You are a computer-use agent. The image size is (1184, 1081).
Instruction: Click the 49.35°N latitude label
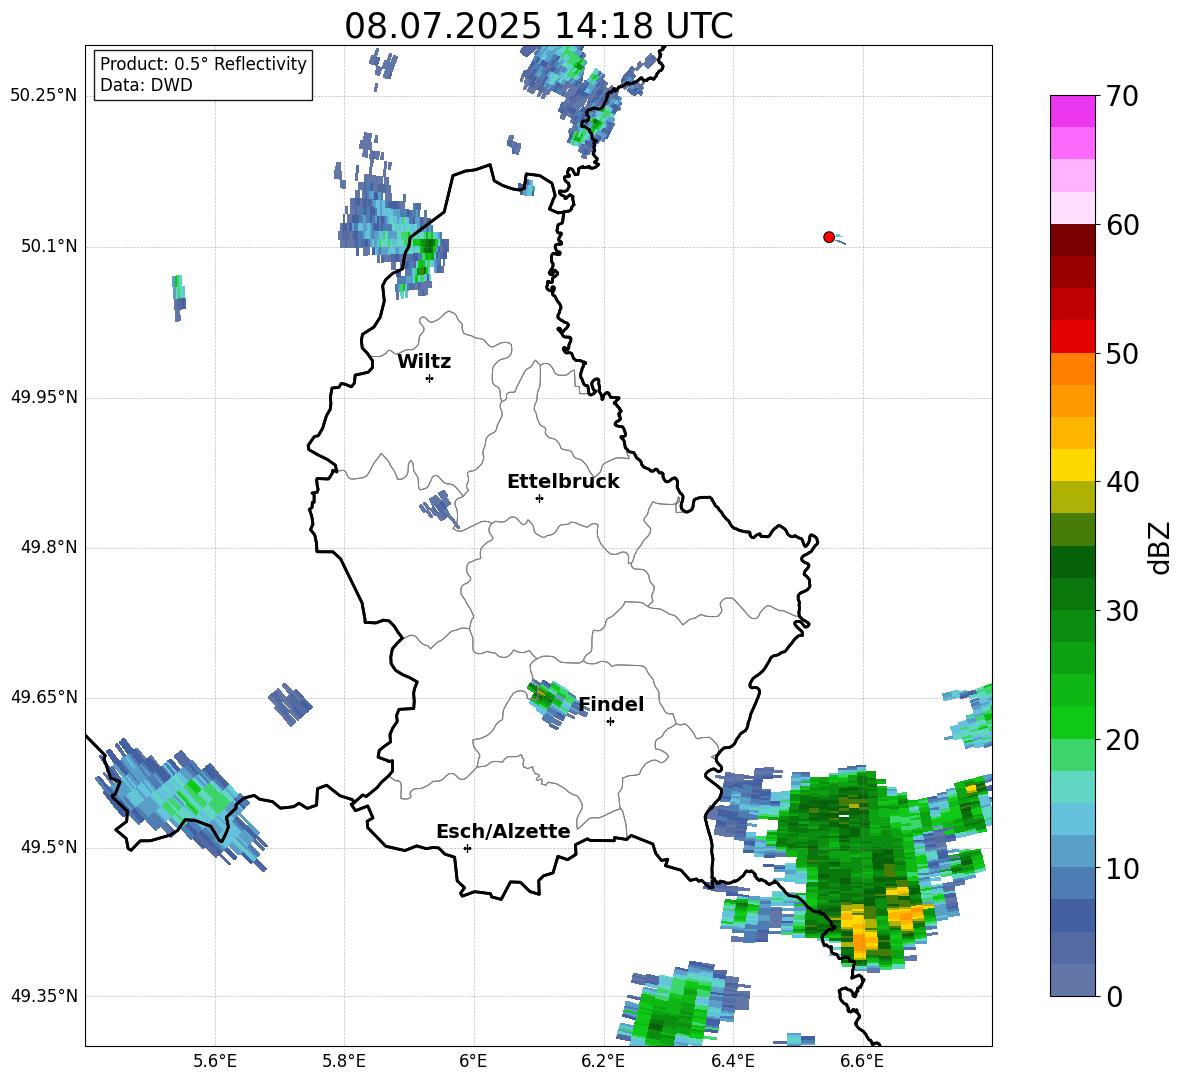click(44, 996)
